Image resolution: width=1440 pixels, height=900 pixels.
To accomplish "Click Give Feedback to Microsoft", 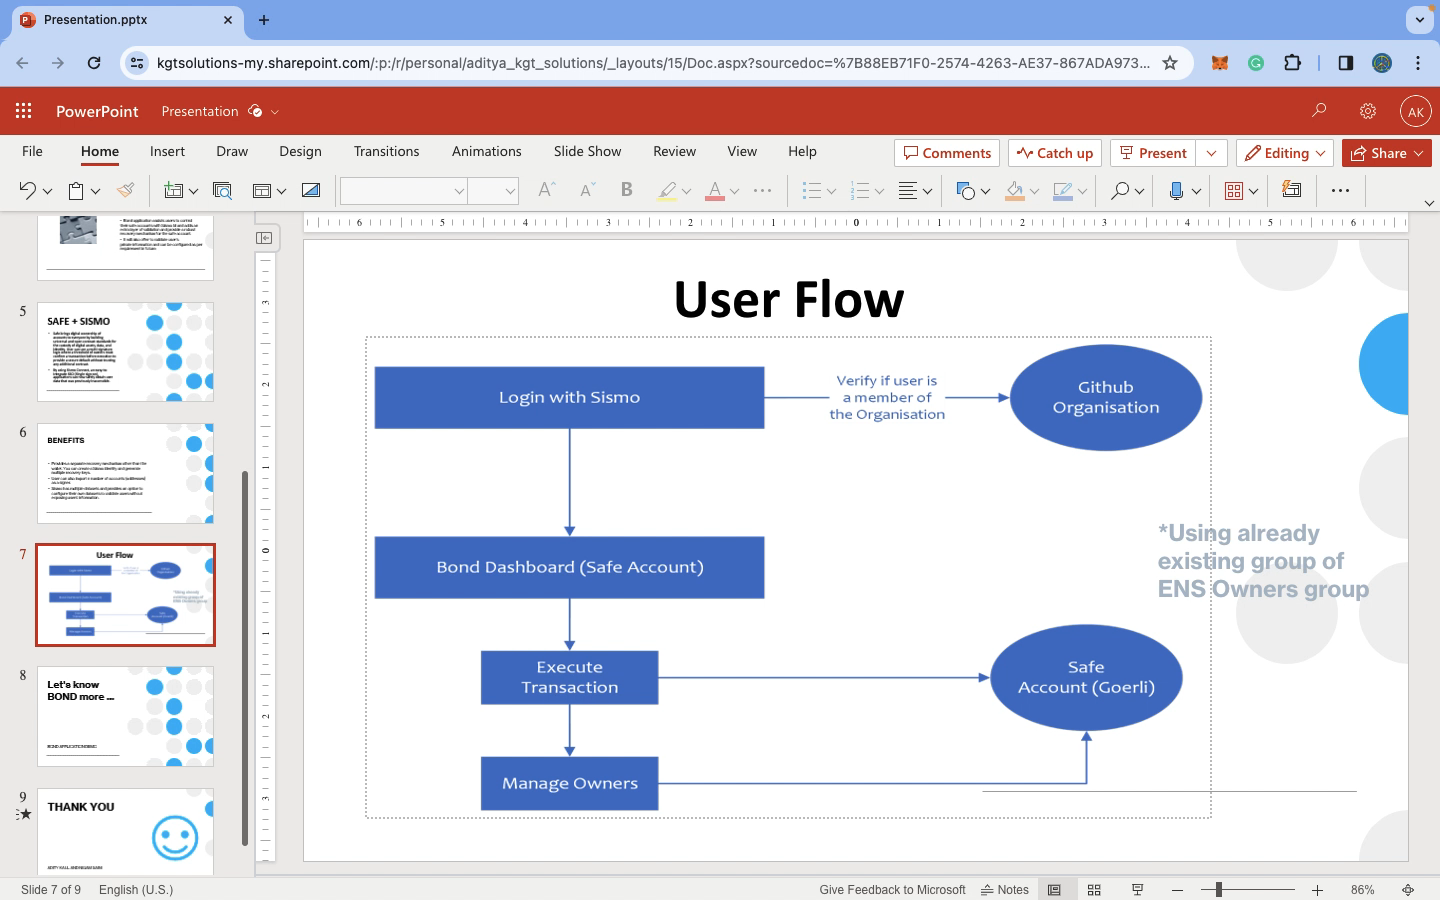I will point(892,890).
